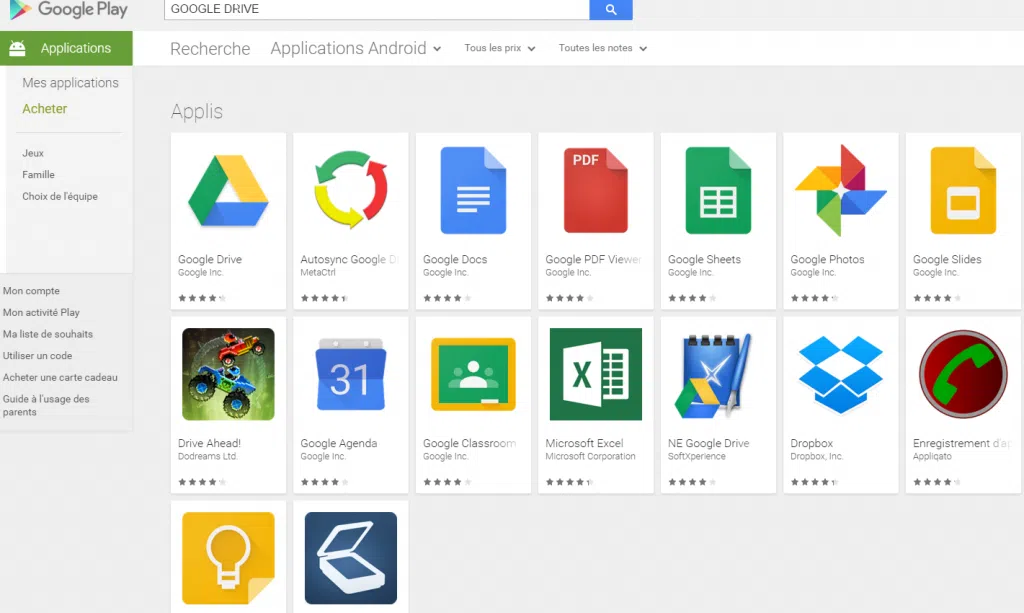The image size is (1024, 613).
Task: Expand the Applications Android dropdown
Action: click(x=356, y=48)
